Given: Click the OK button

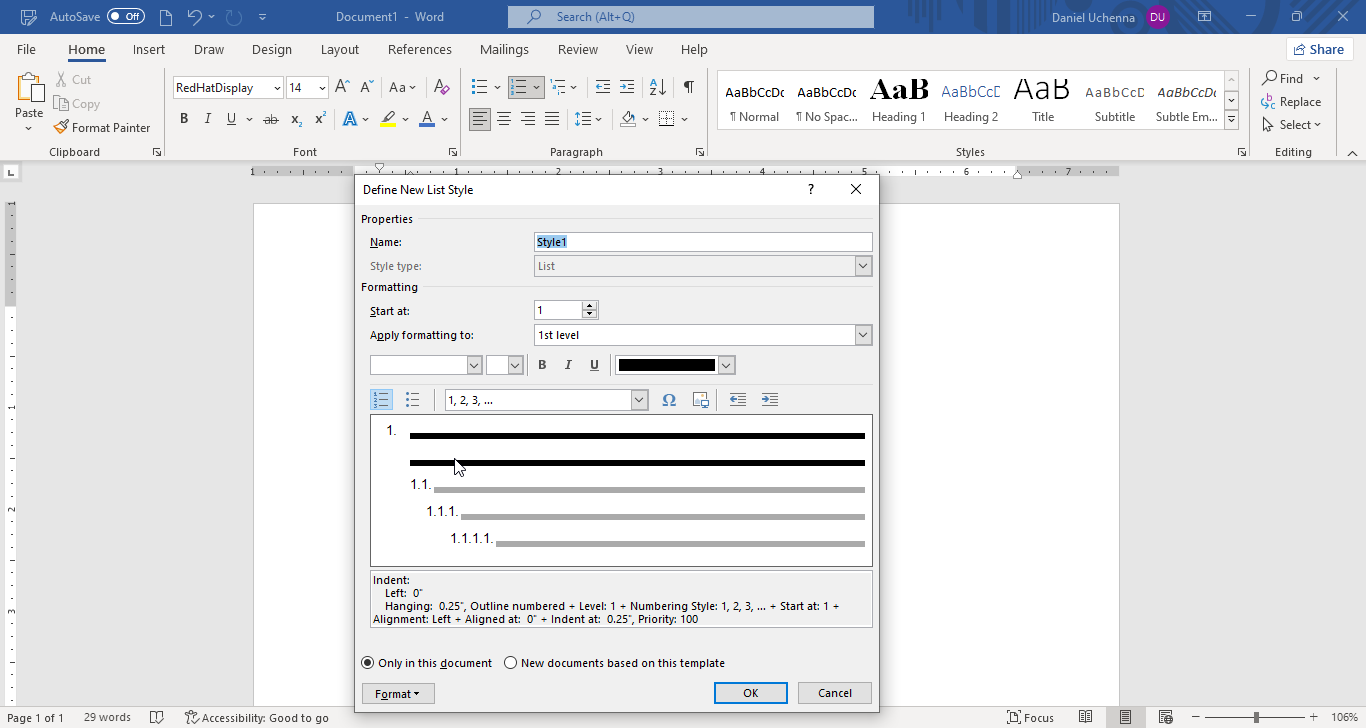Looking at the screenshot, I should click(750, 693).
